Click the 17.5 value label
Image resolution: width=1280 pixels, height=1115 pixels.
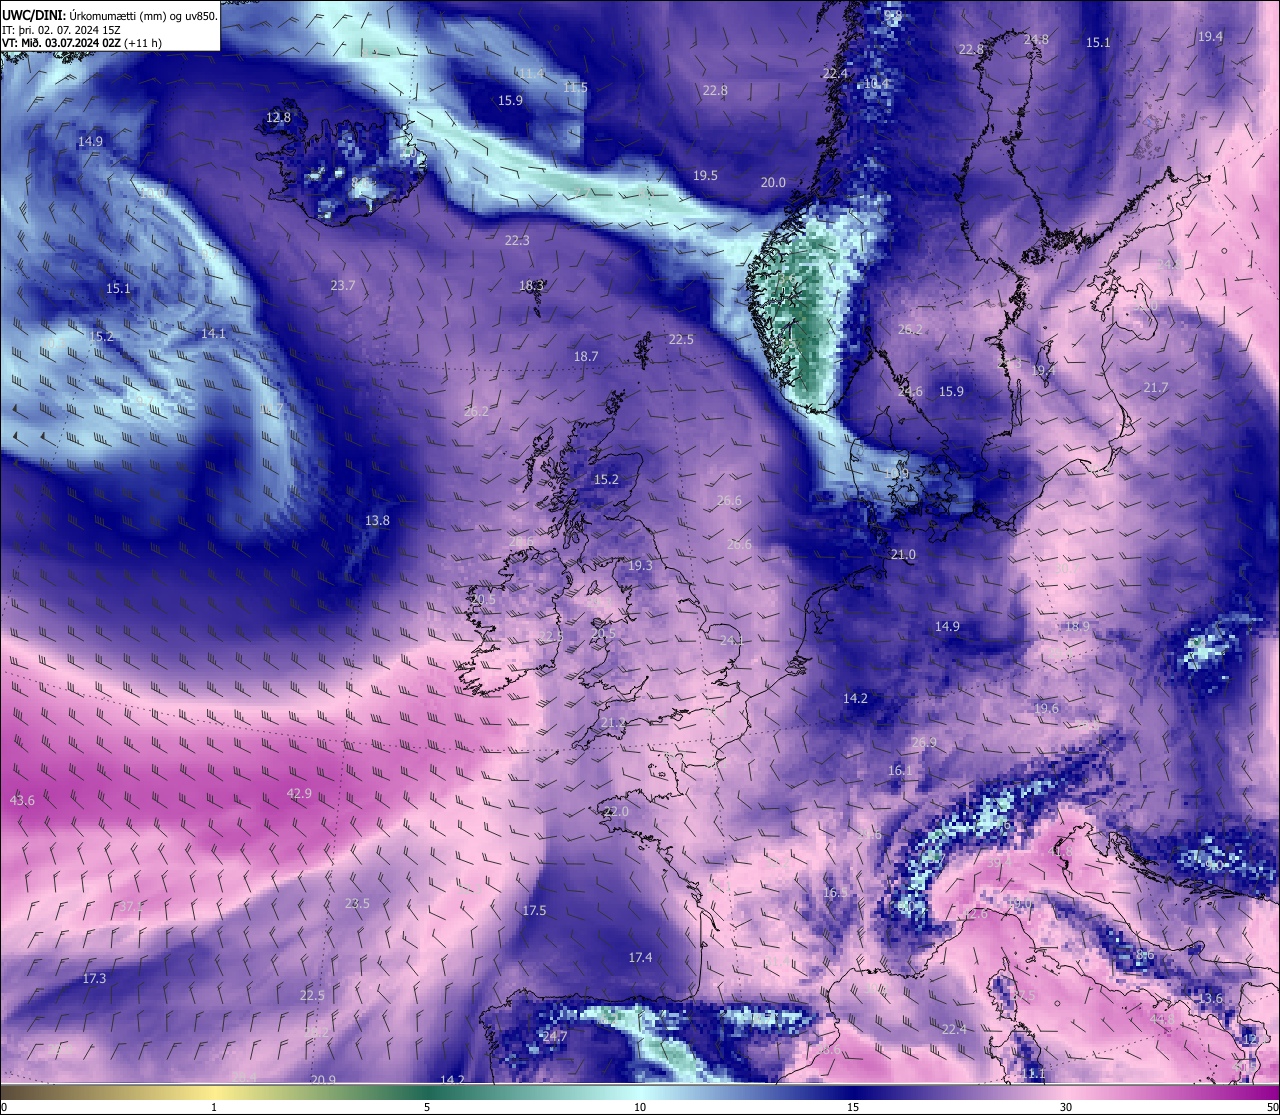[x=534, y=911]
